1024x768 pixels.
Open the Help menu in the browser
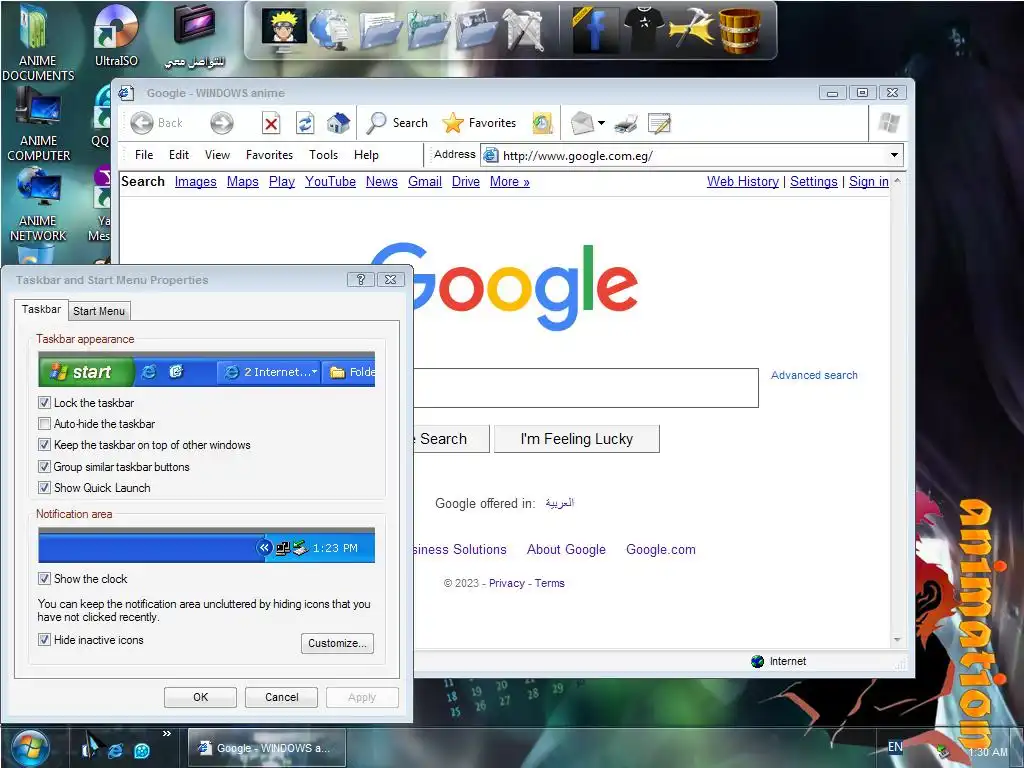pyautogui.click(x=366, y=155)
